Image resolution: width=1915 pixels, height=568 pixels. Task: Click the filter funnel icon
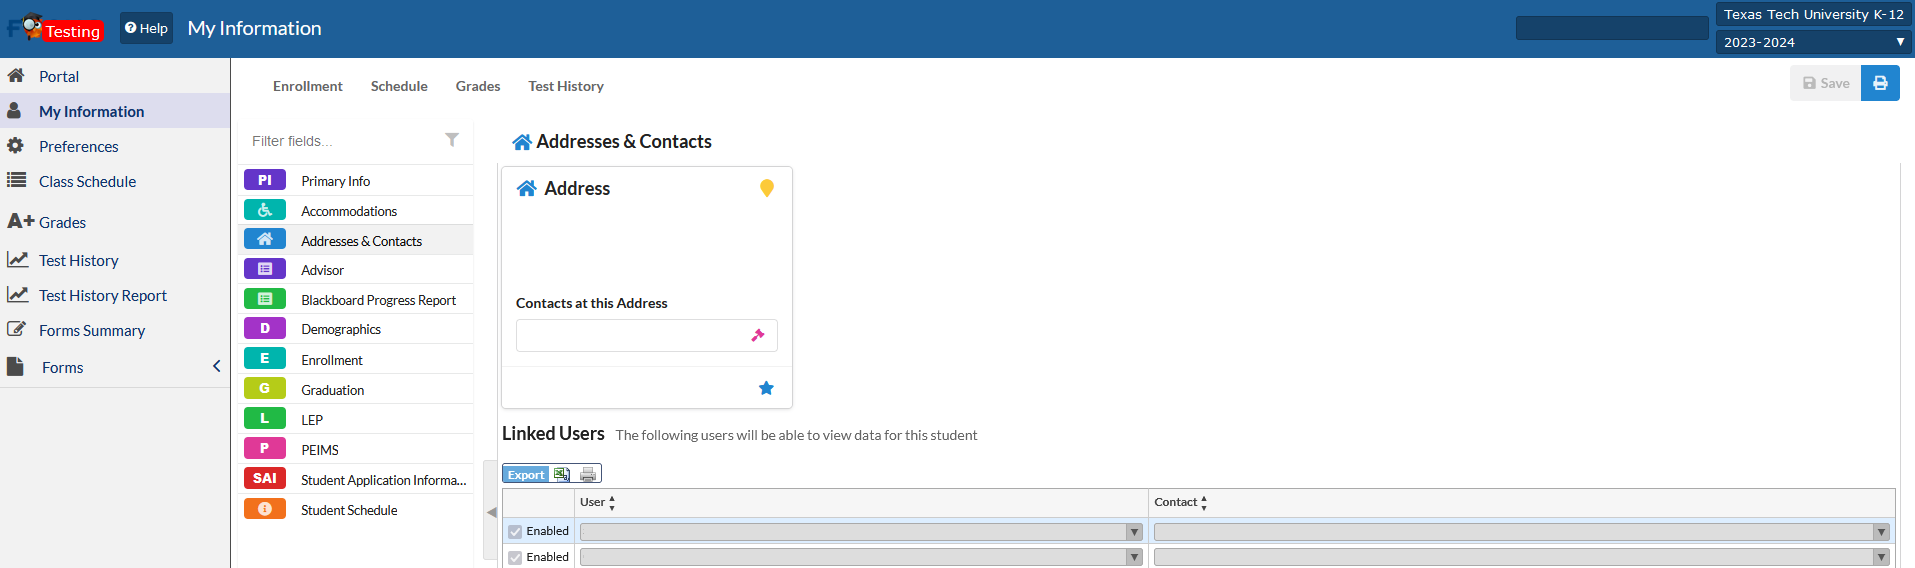(x=452, y=140)
